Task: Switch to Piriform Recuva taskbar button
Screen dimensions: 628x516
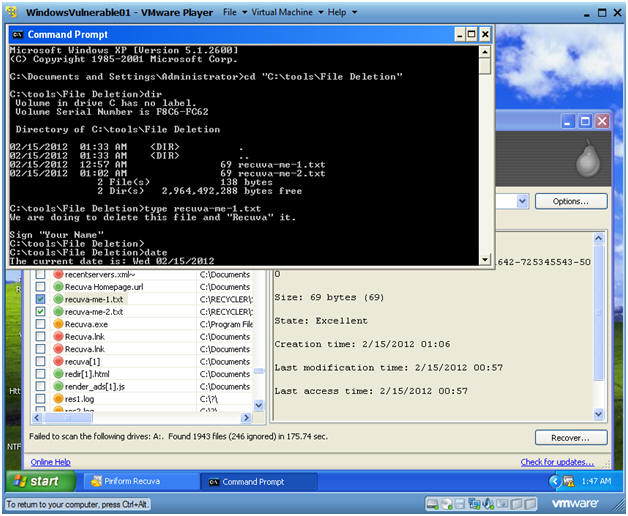Action: [x=141, y=481]
